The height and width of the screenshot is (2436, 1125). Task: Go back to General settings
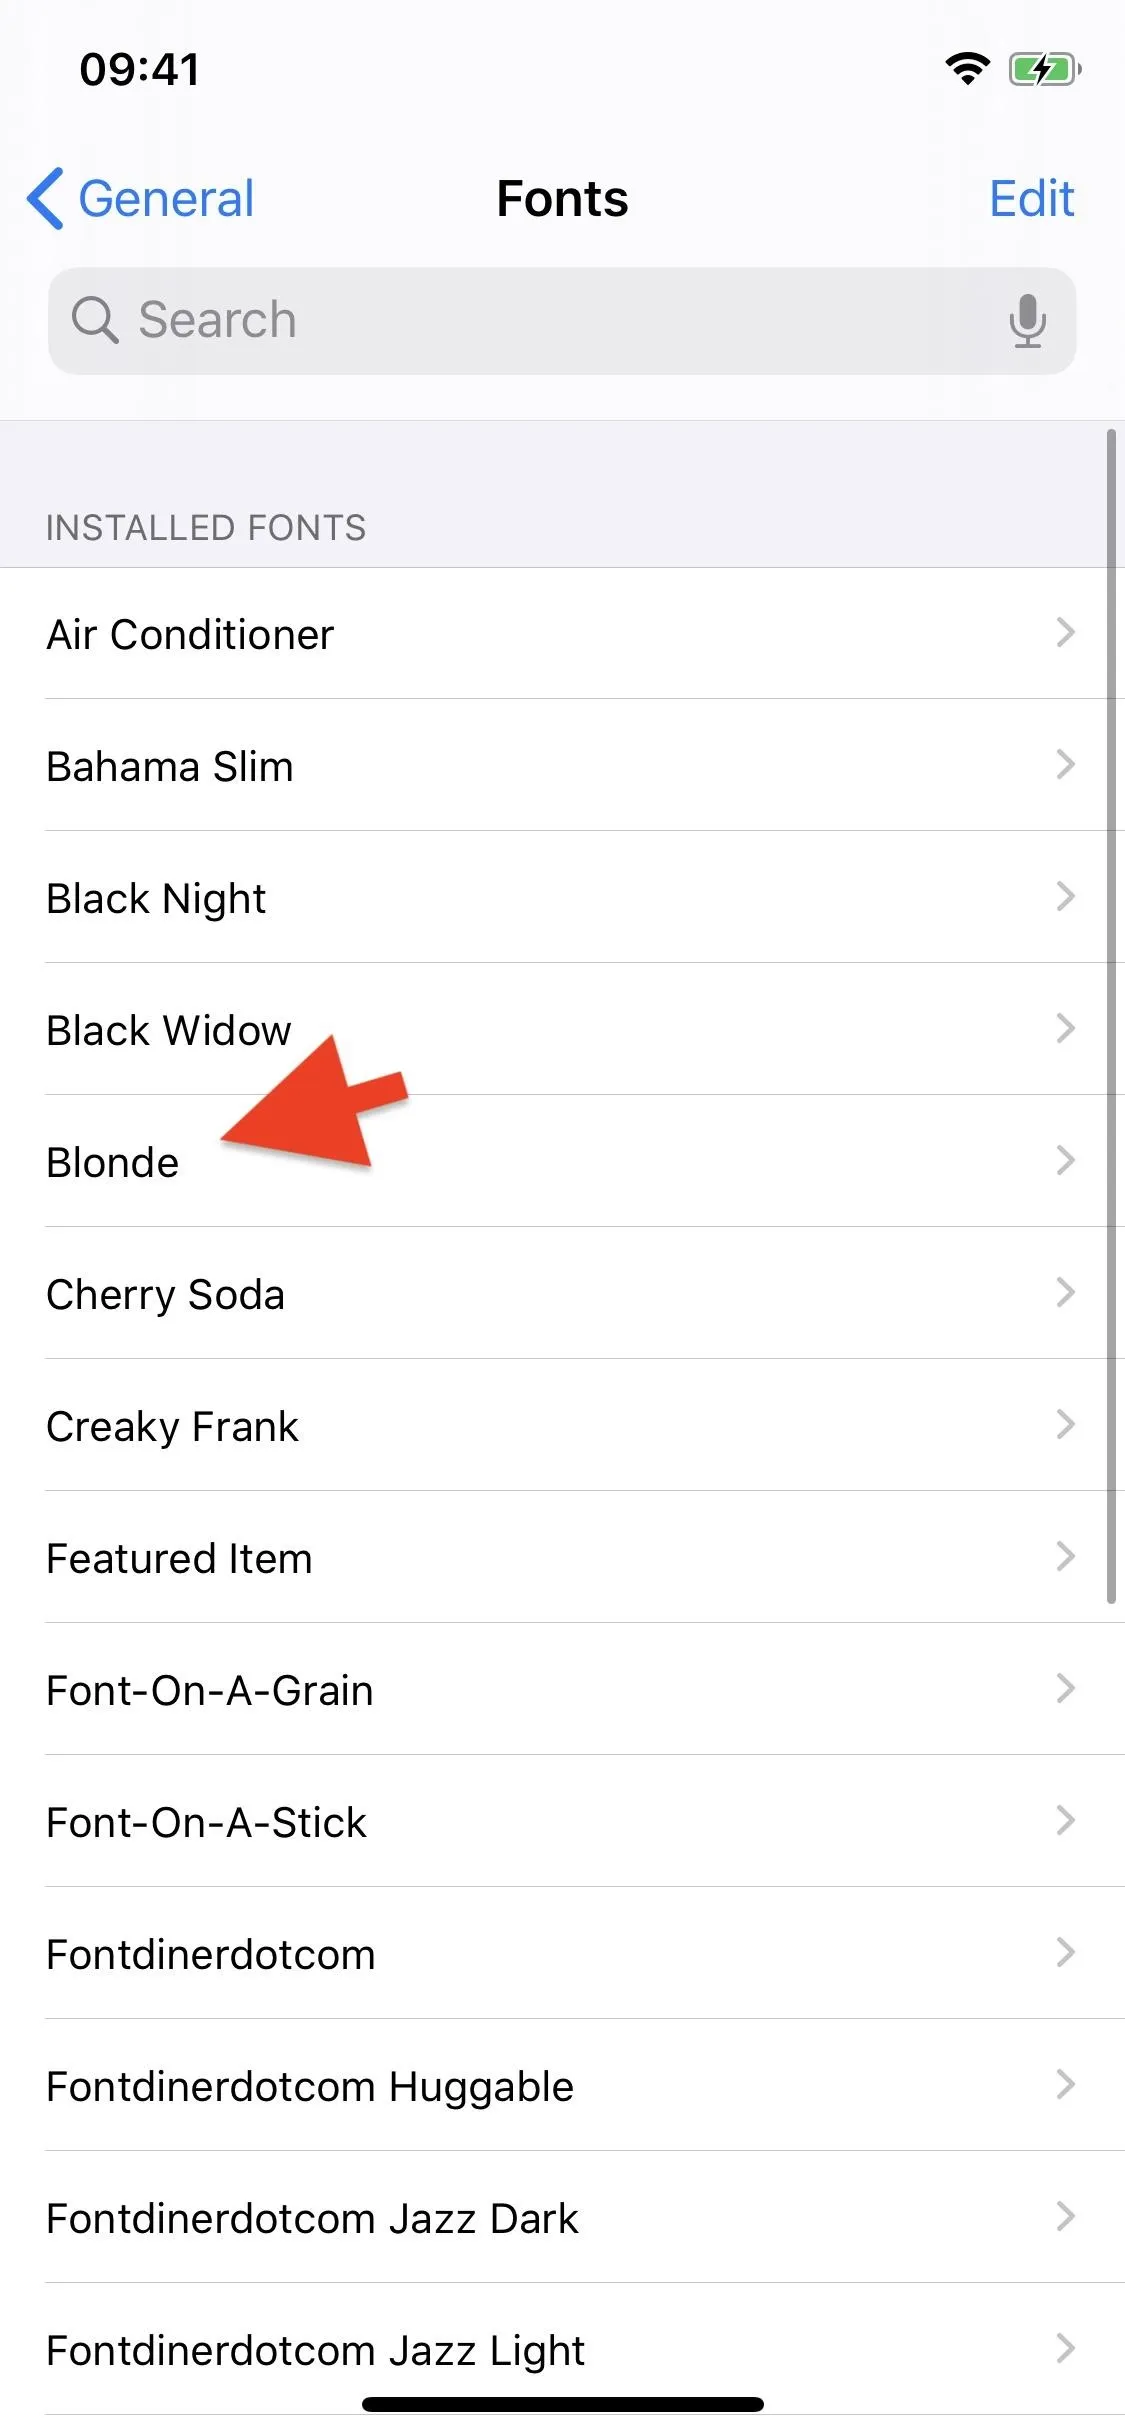[141, 198]
